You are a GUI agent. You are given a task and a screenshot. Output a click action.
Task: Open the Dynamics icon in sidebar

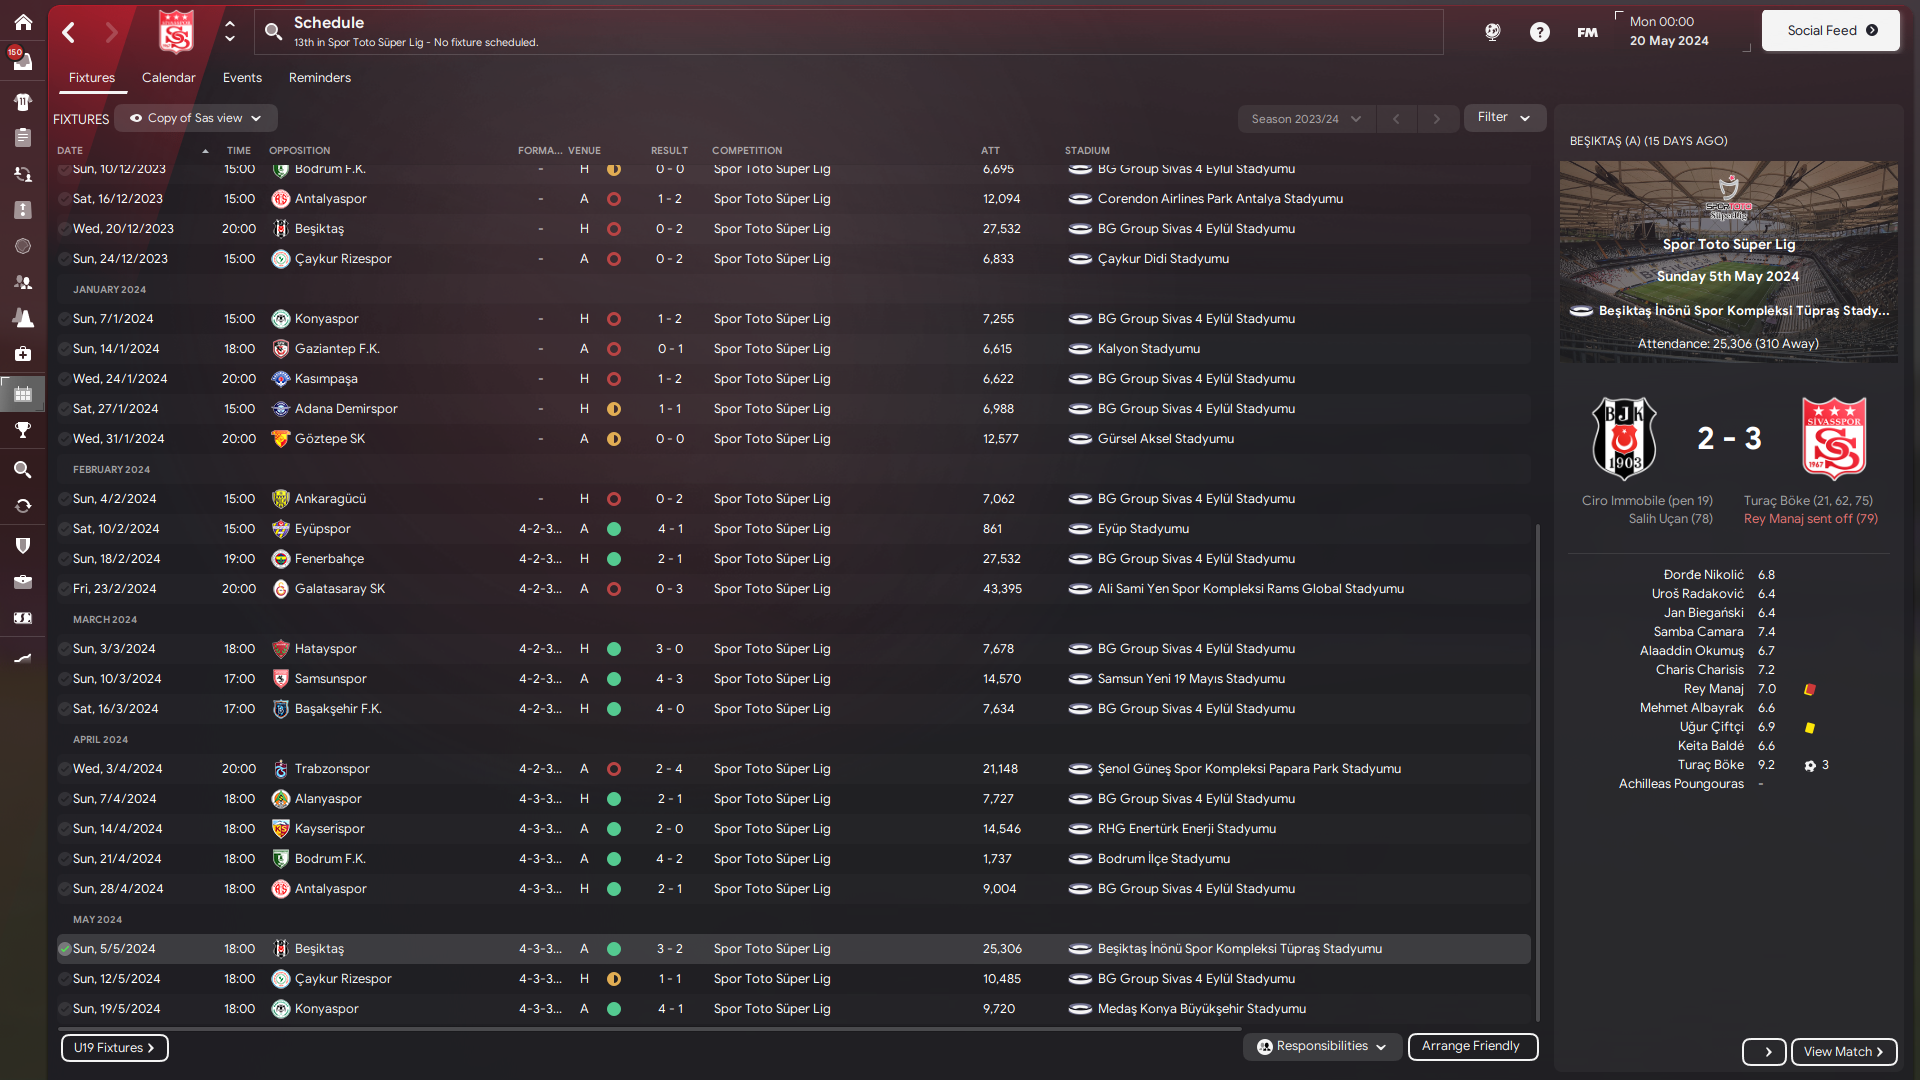click(x=23, y=174)
